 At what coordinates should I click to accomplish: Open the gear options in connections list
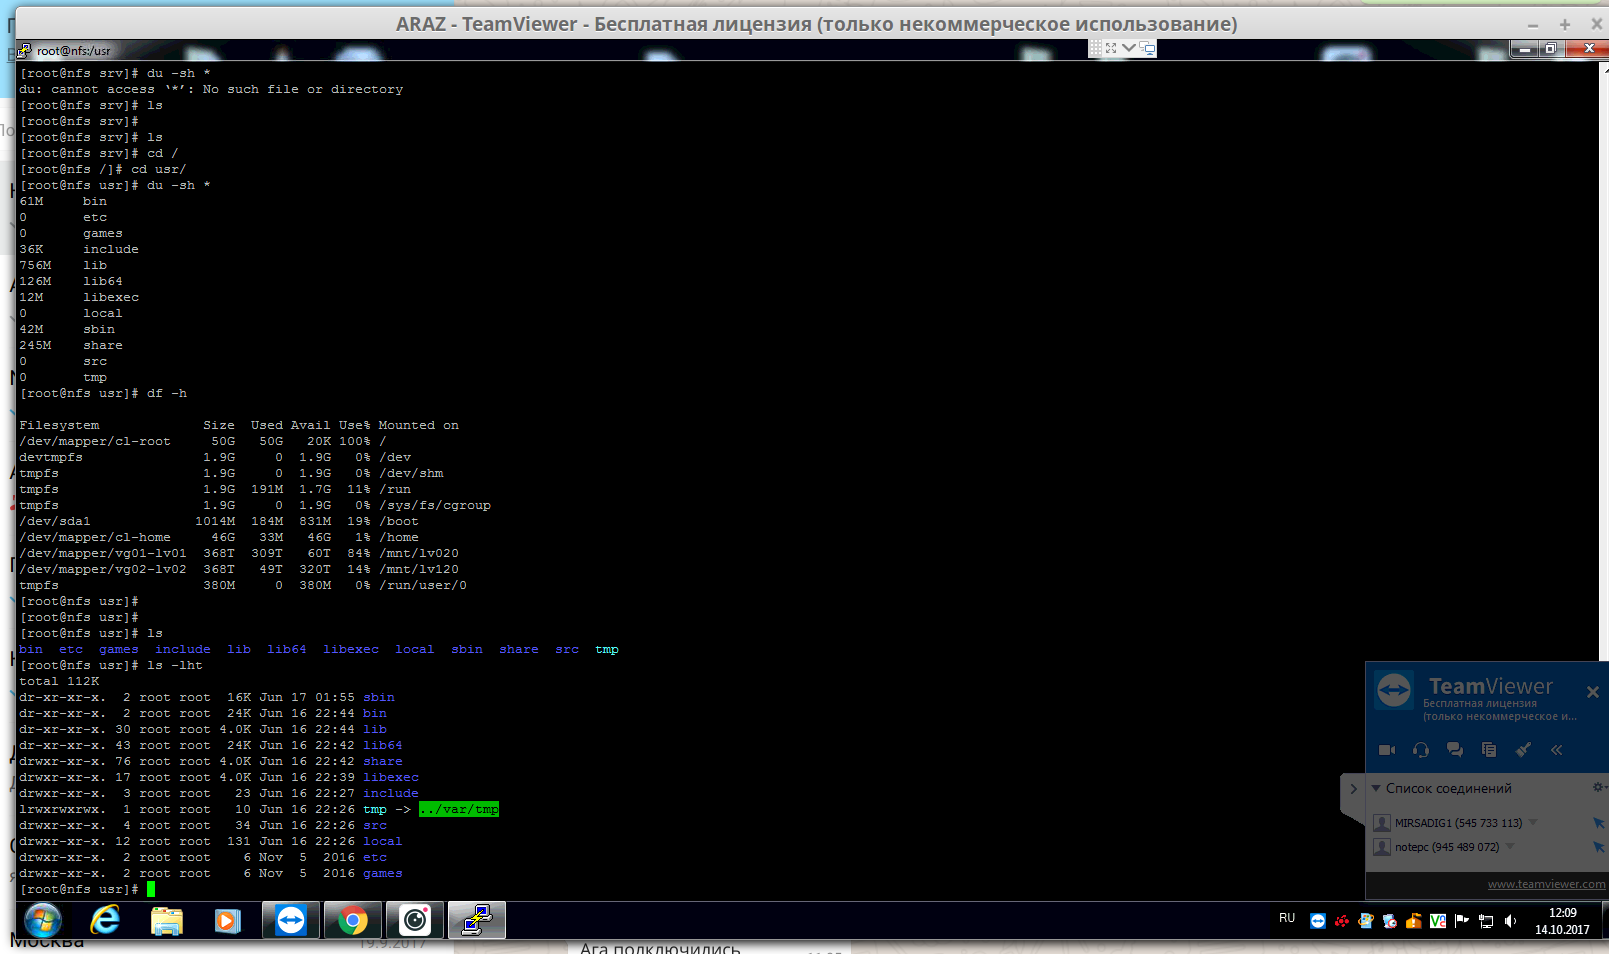pos(1597,788)
